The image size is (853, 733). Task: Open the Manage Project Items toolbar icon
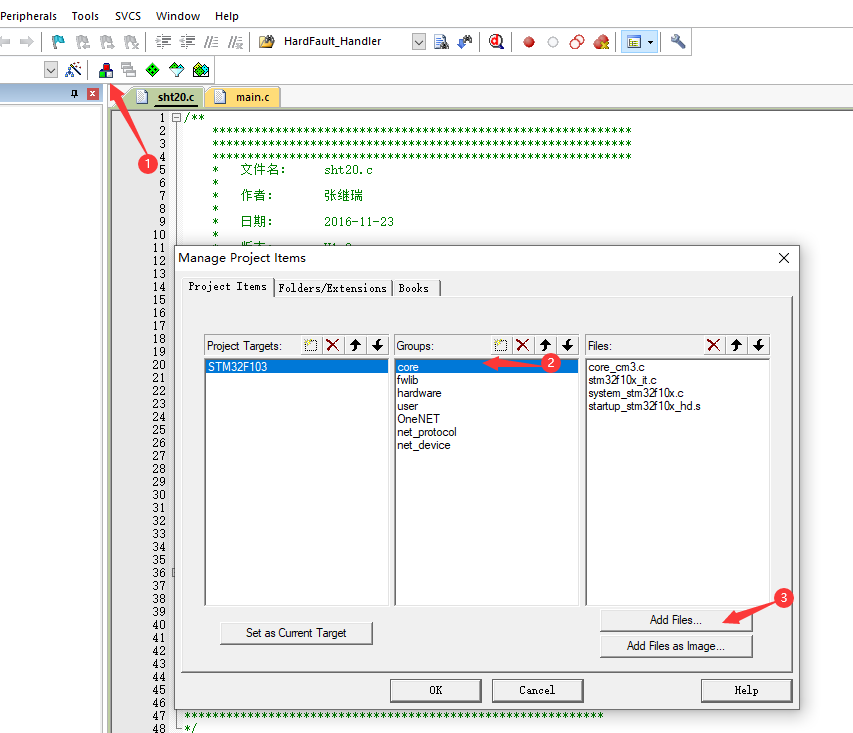[x=106, y=70]
